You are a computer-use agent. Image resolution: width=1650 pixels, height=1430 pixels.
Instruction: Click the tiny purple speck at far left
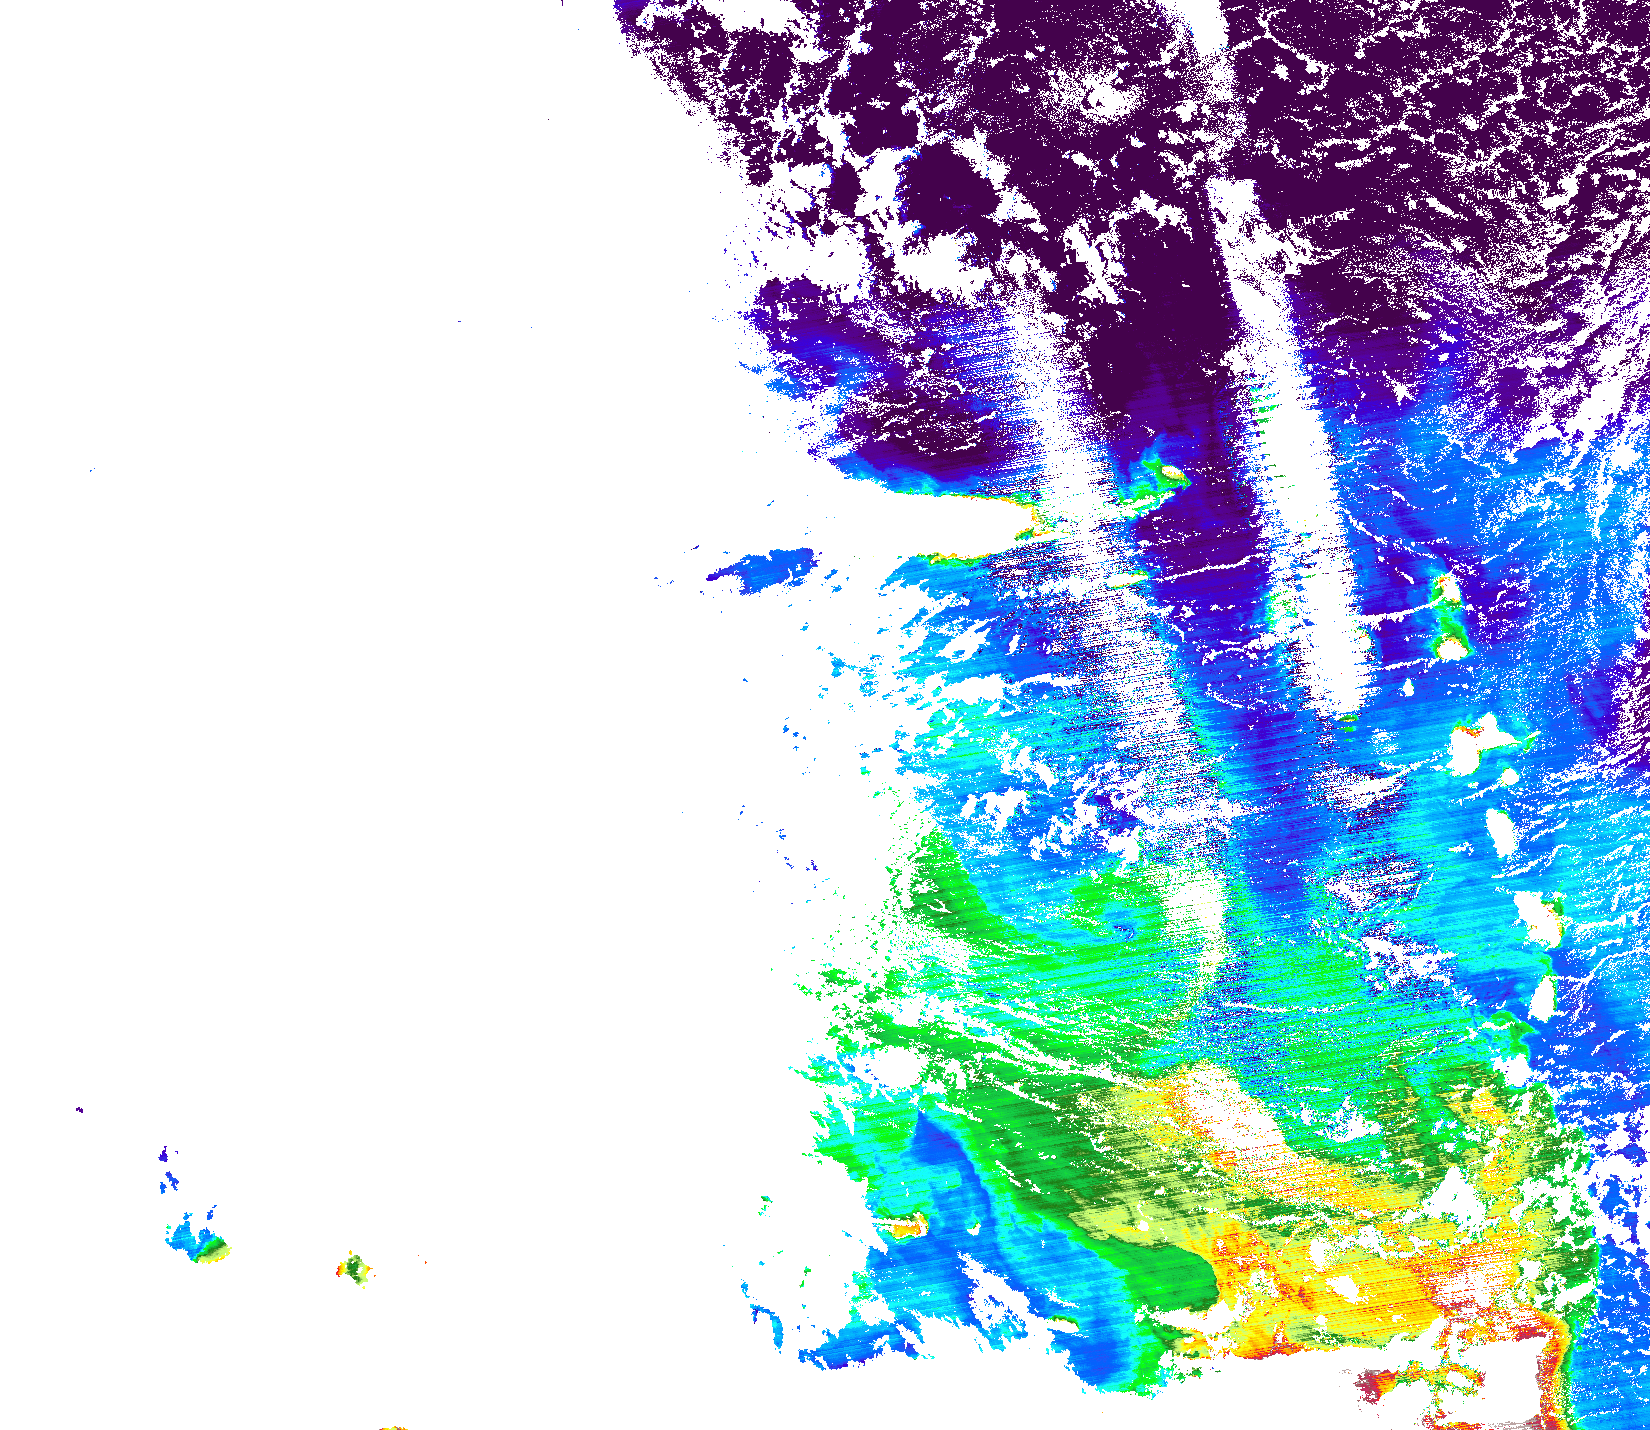click(x=79, y=1109)
